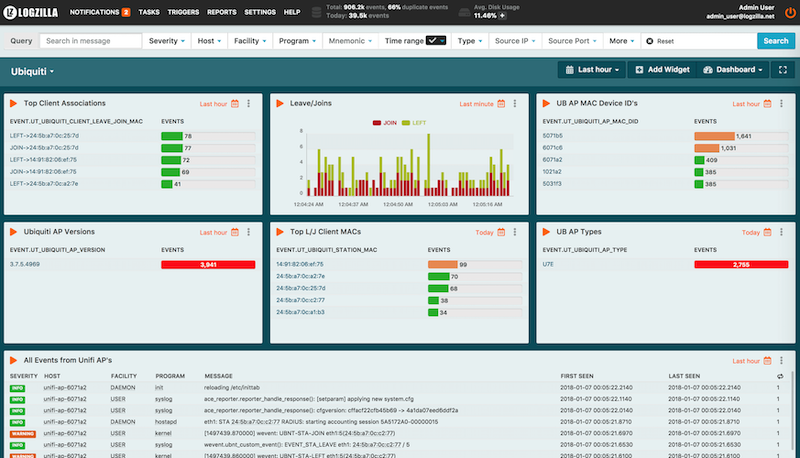The image size is (800, 458).
Task: Open the Tasks menu
Action: tap(149, 12)
